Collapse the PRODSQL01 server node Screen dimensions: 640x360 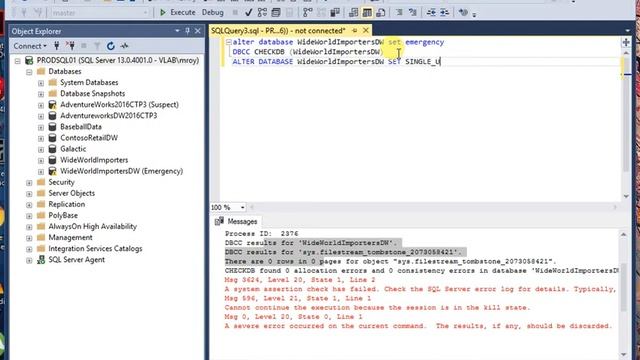(x=18, y=61)
